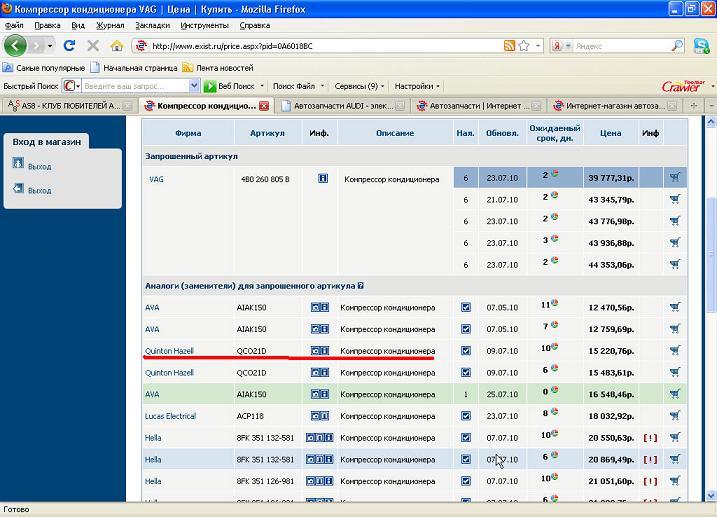Click the second Выход link in sidebar
Screen dimensions: 717x517
tap(39, 190)
